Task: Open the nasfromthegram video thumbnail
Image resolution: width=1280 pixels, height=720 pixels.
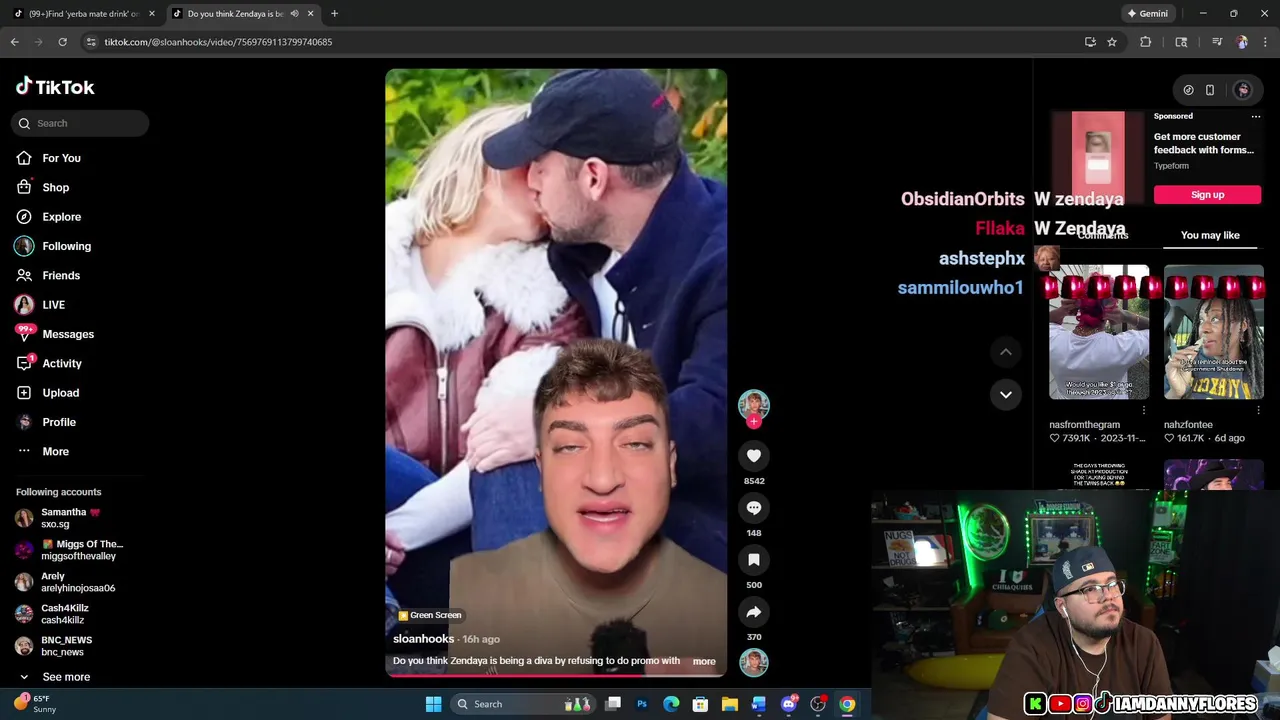Action: [x=1099, y=331]
